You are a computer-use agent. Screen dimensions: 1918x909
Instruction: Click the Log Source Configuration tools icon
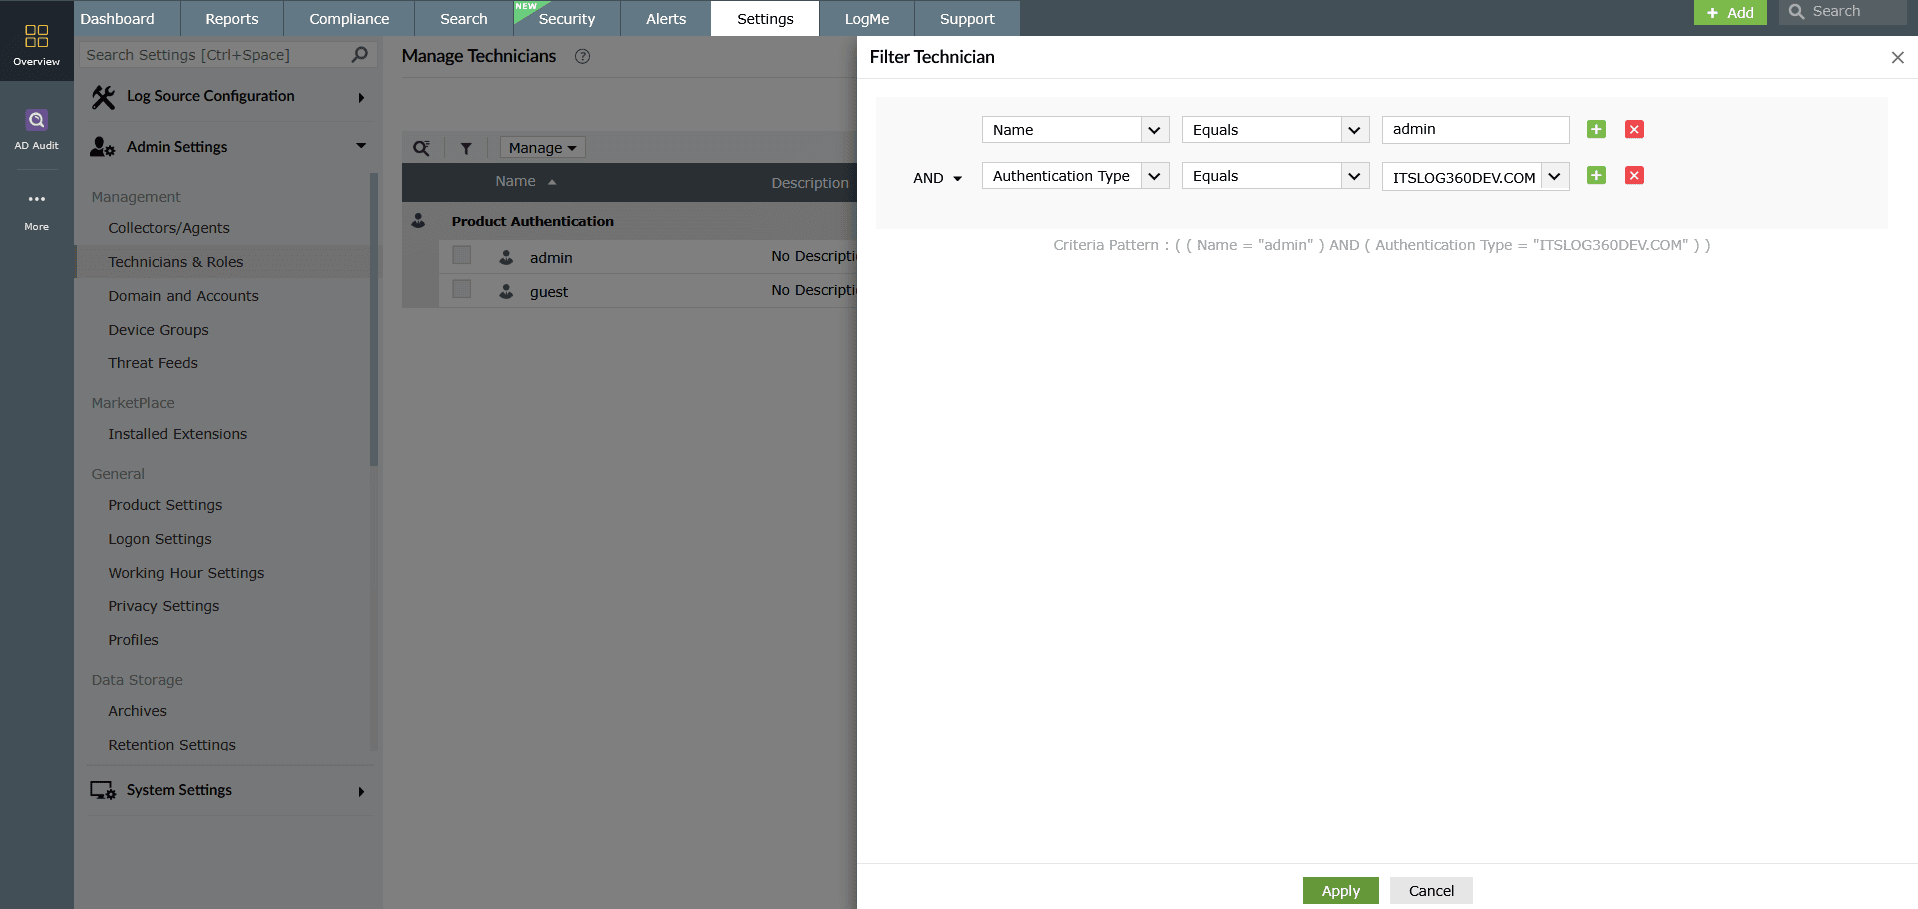click(103, 97)
